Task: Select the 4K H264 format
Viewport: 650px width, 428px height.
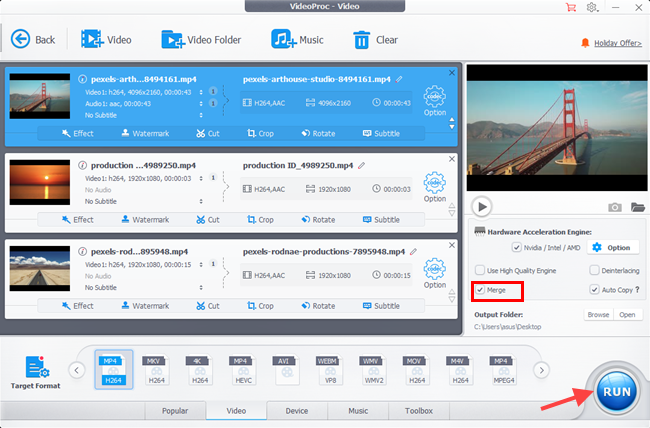Action: [200, 370]
